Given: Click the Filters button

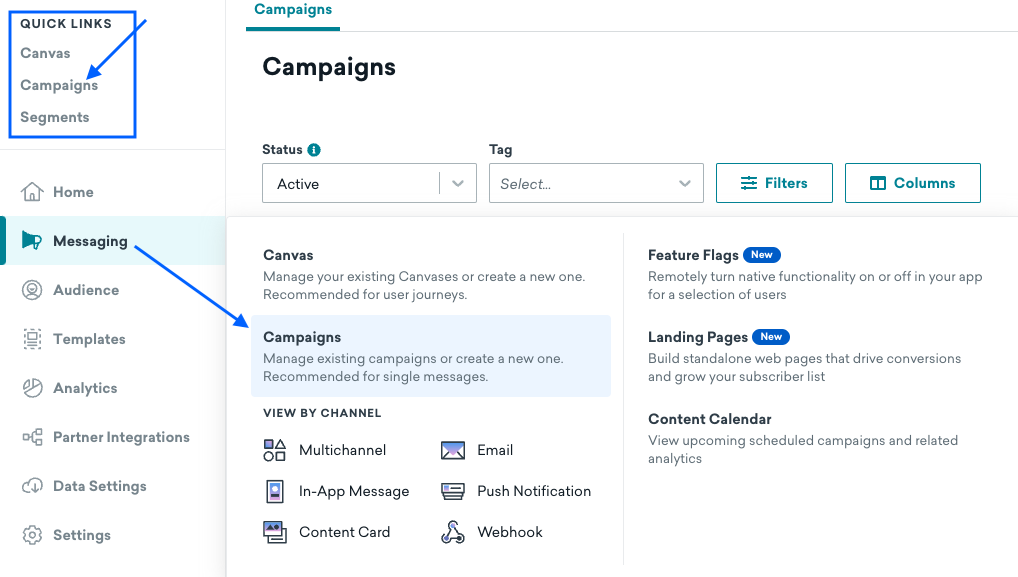Looking at the screenshot, I should pos(774,183).
